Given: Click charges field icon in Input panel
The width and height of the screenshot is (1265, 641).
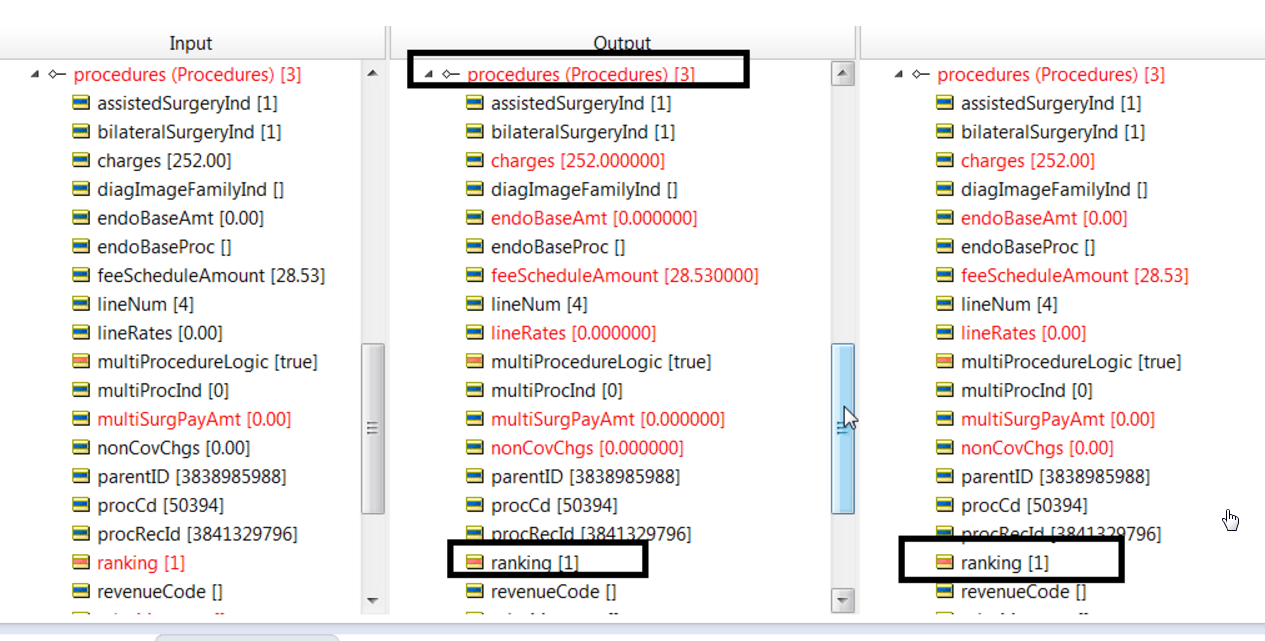Looking at the screenshot, I should pos(81,161).
